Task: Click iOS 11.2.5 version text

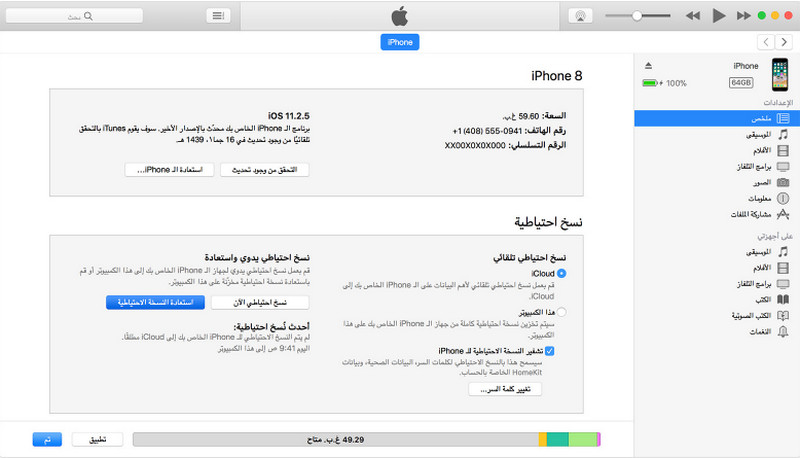Action: [289, 116]
